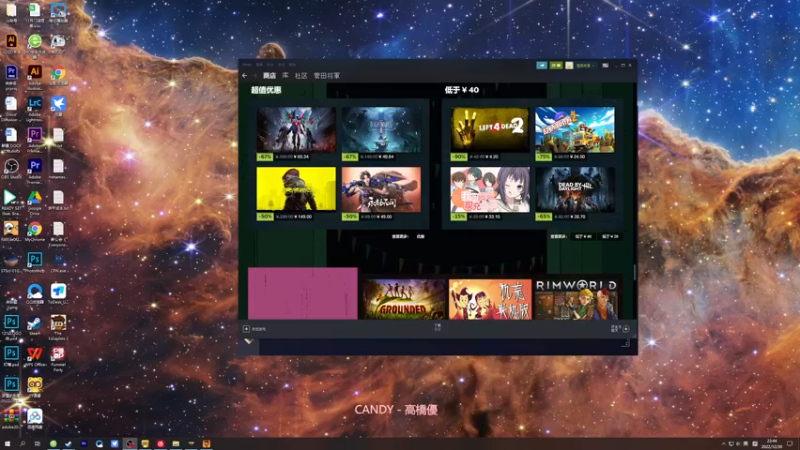Open the Left 4 Dead 2 deal
800x450 pixels.
(490, 130)
